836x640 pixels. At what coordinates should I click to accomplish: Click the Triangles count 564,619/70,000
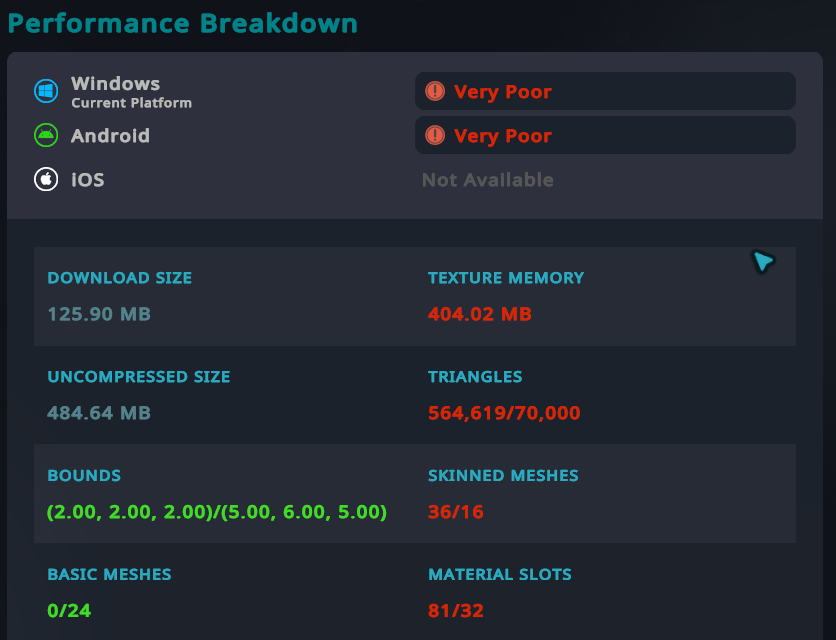tap(504, 413)
